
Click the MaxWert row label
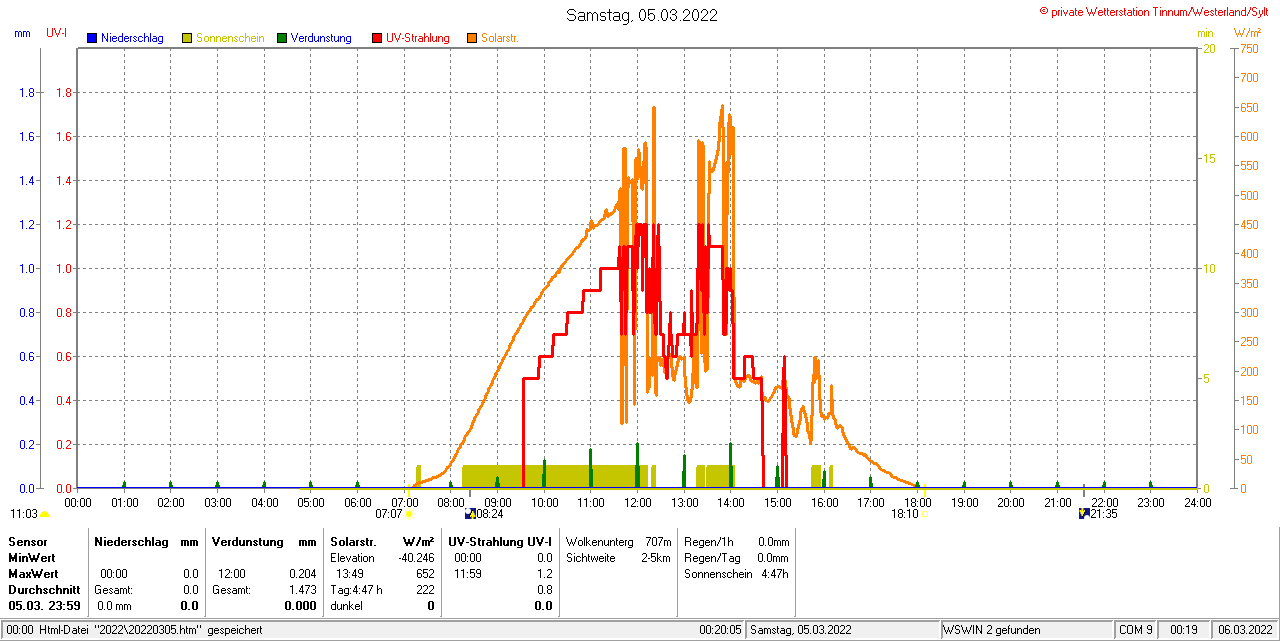(35, 574)
